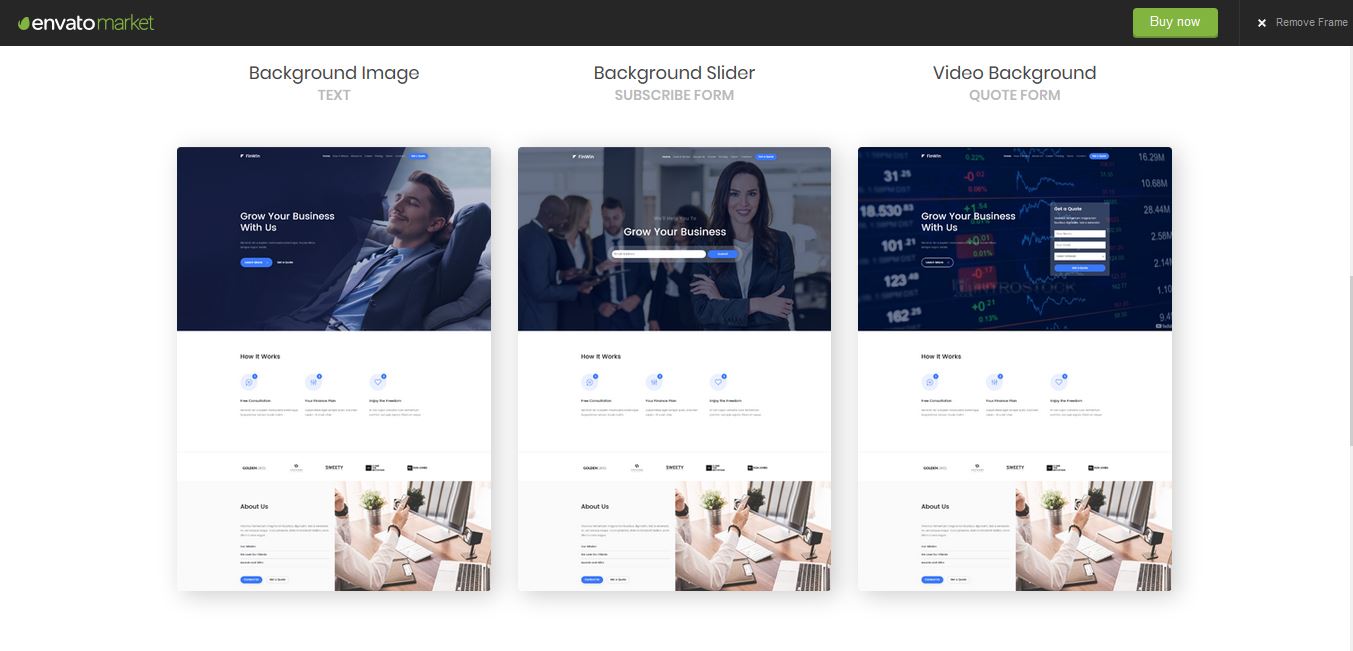1353x651 pixels.
Task: Click FinWin logo in the Background Image preview
Action: 250,156
